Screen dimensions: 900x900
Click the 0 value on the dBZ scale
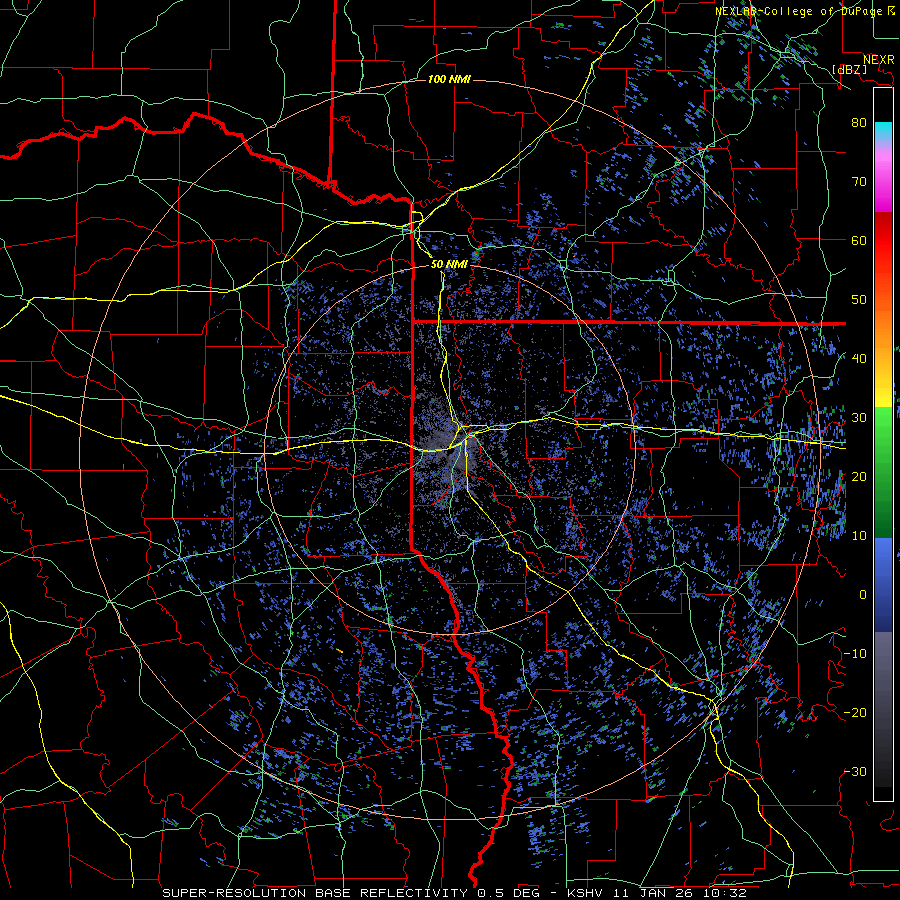862,595
